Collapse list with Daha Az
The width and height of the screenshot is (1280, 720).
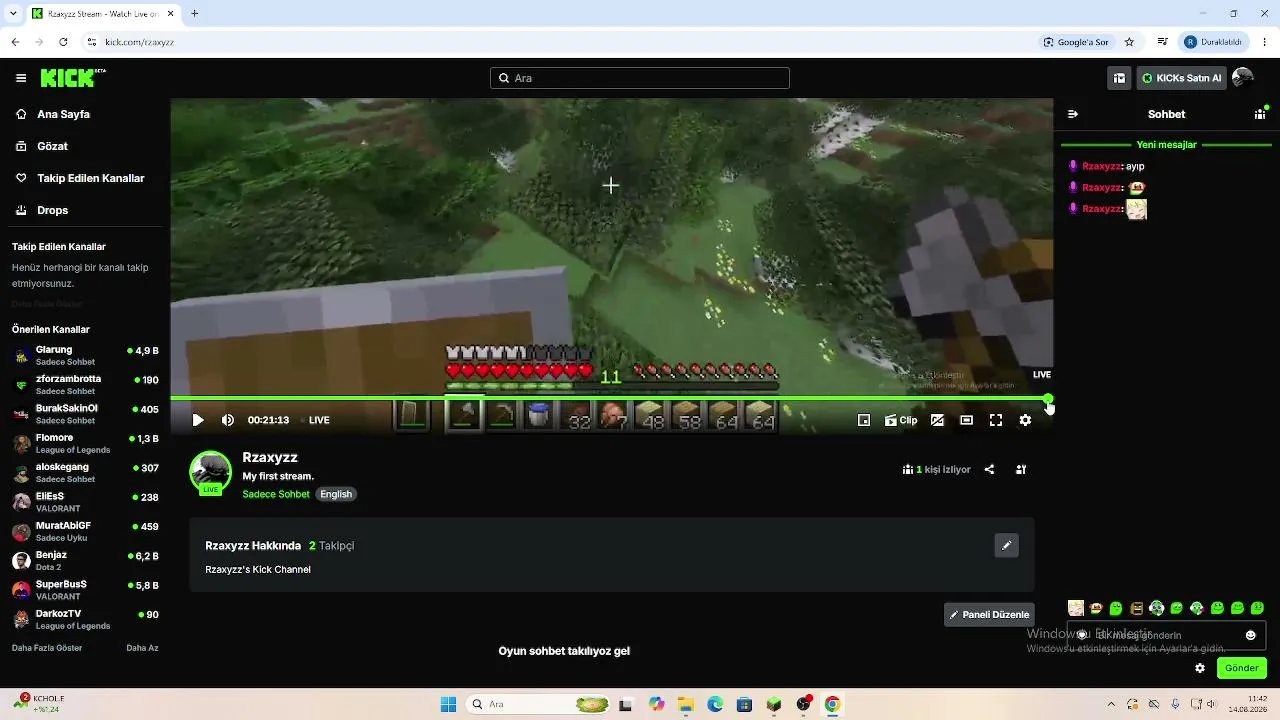[x=142, y=648]
